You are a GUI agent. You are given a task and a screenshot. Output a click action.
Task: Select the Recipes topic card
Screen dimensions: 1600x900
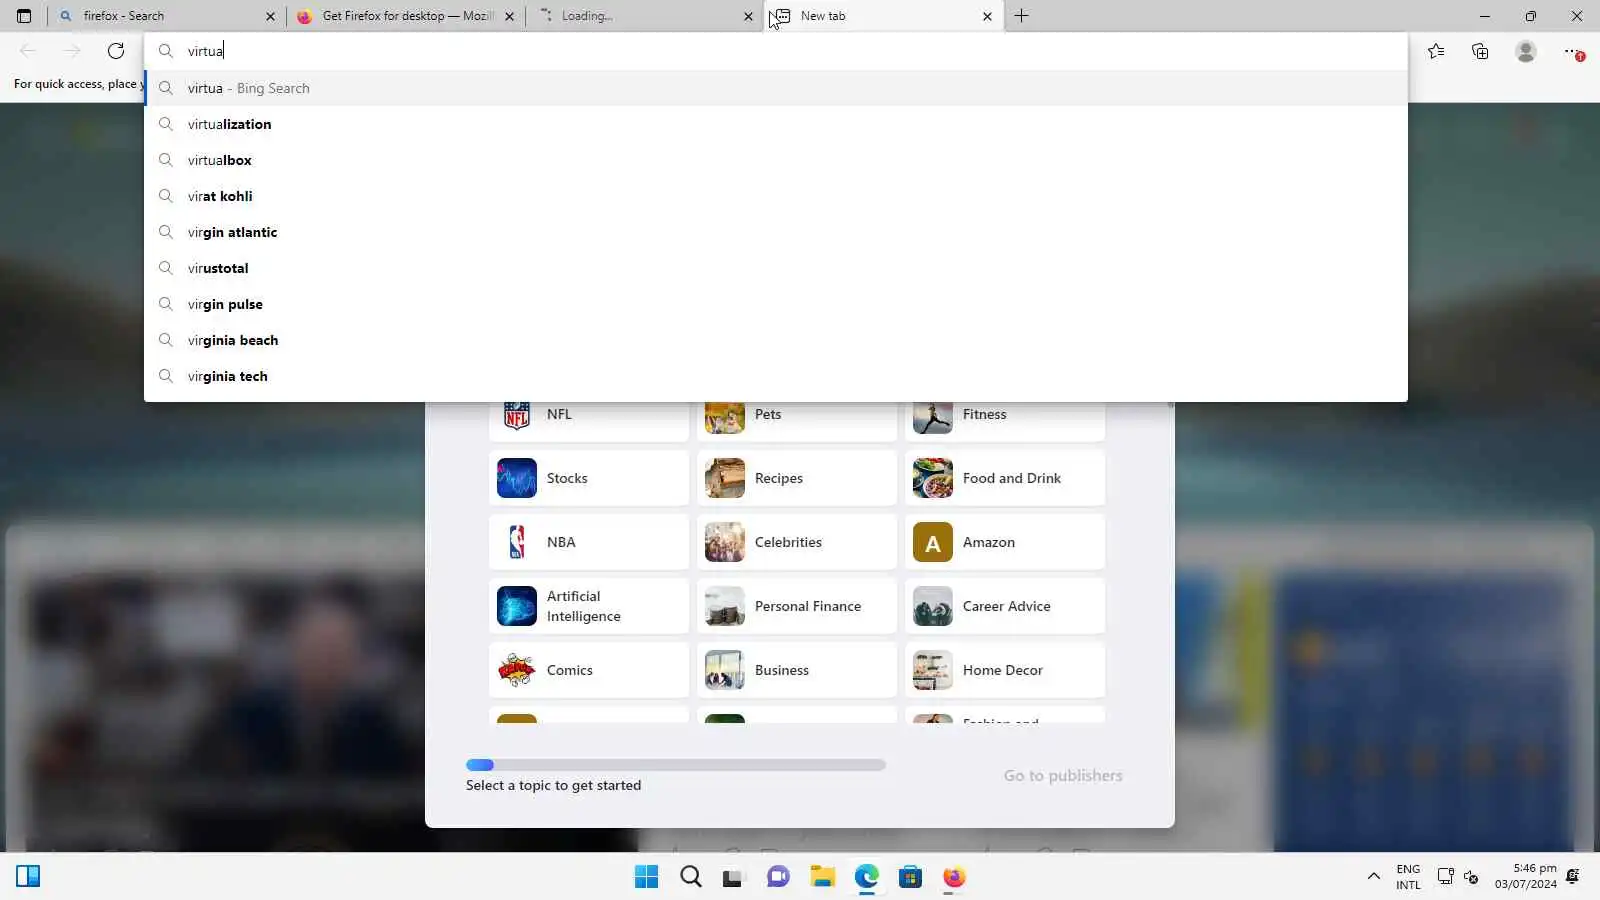[x=797, y=478]
